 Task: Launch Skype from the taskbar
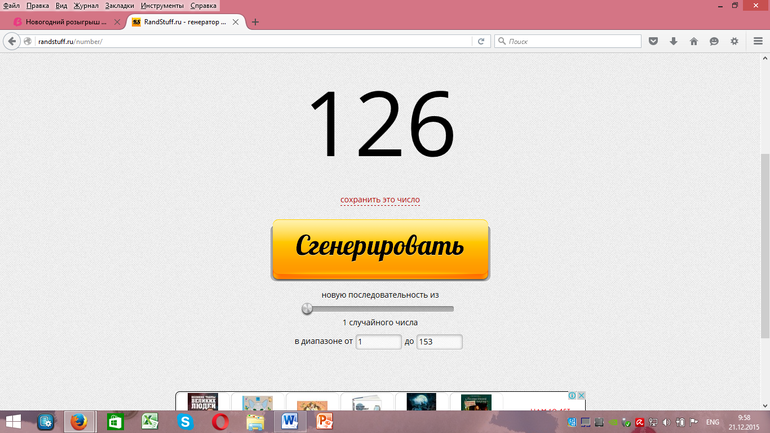pos(185,421)
